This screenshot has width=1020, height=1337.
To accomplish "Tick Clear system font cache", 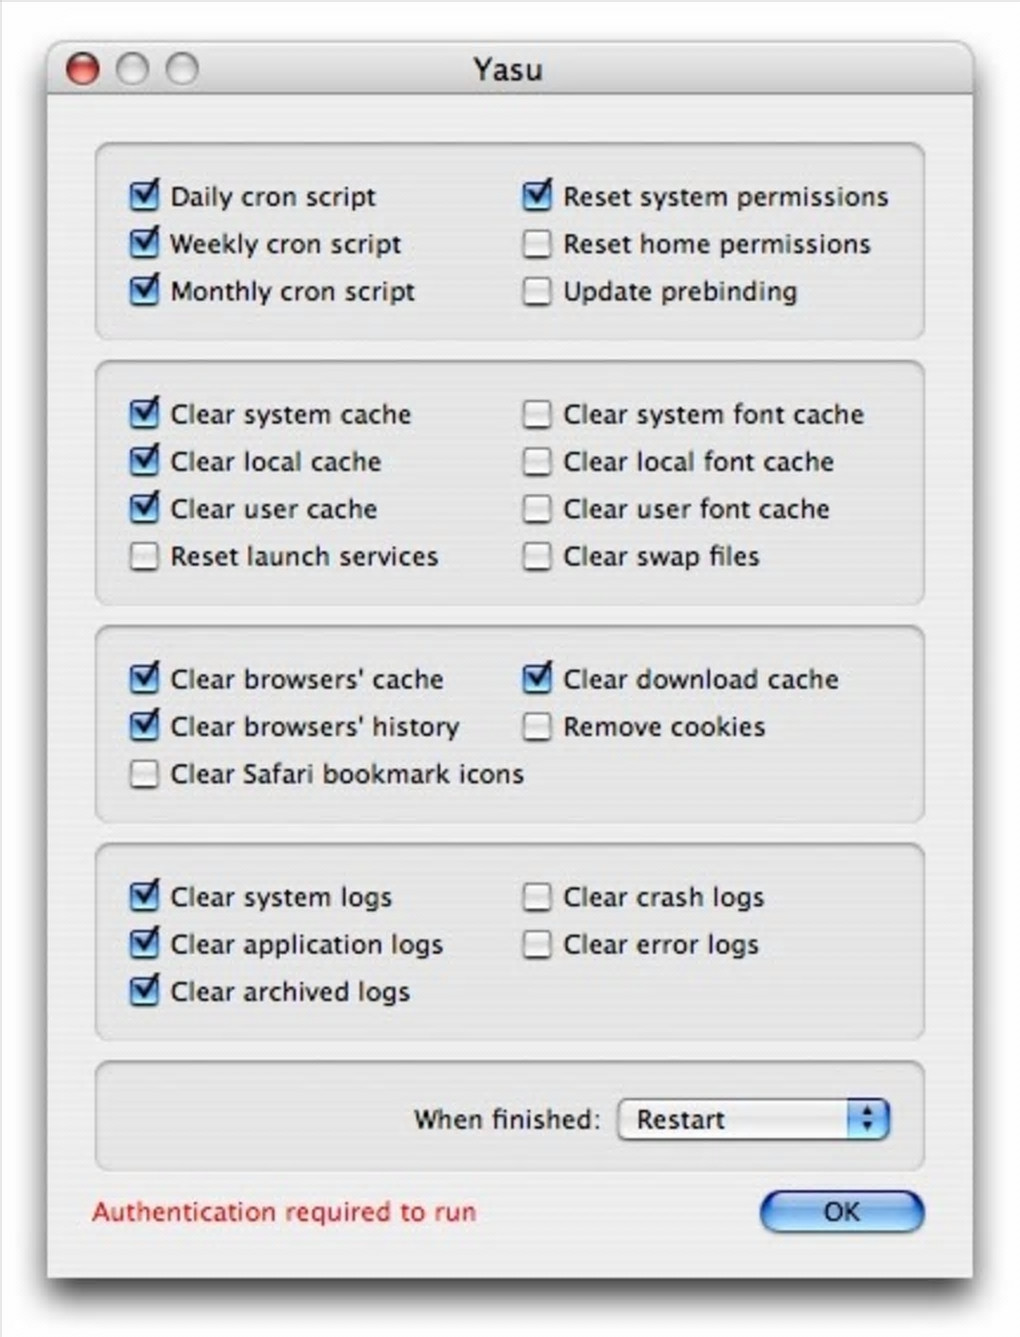I will (537, 414).
